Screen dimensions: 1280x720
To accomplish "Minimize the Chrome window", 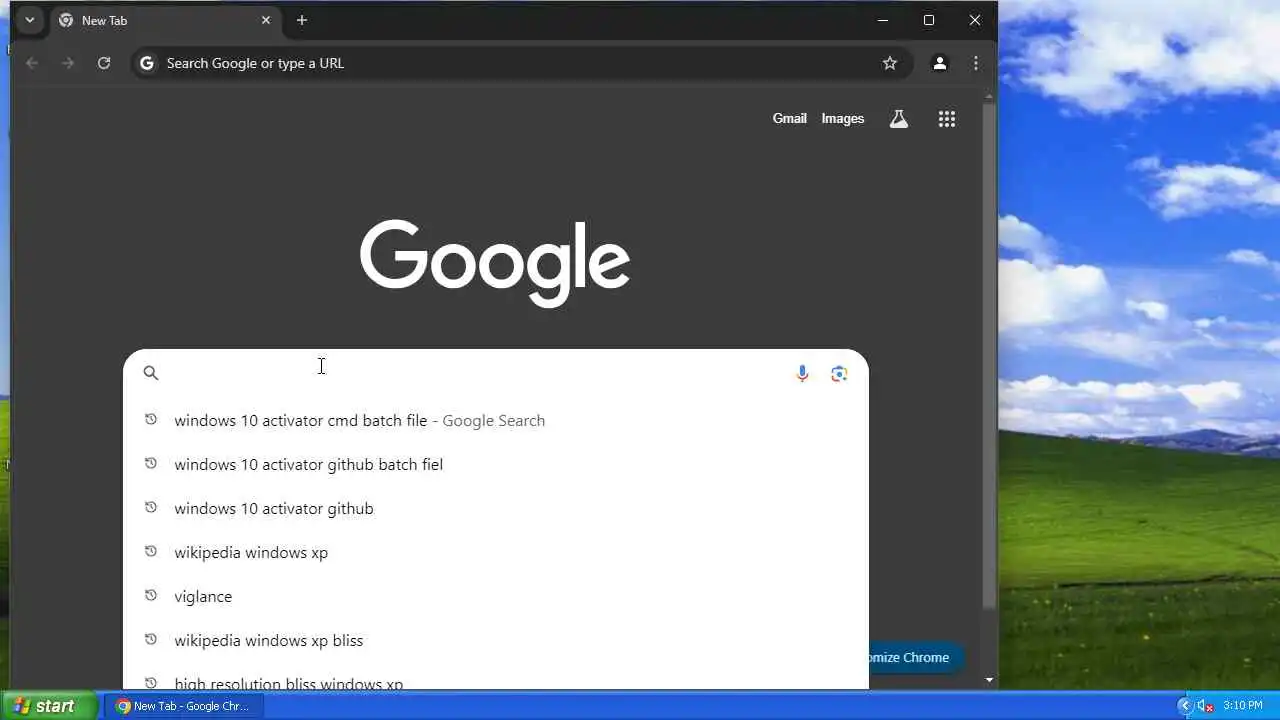I will (x=883, y=20).
